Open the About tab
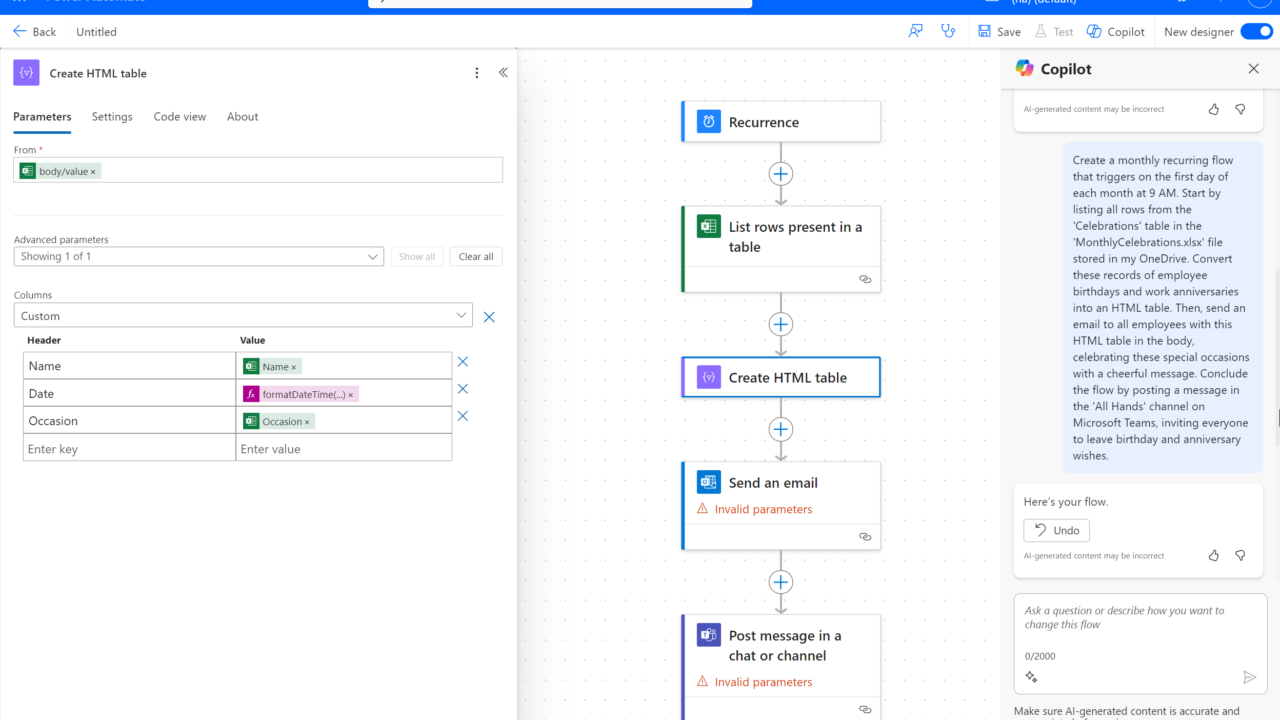The image size is (1280, 720). click(x=243, y=117)
